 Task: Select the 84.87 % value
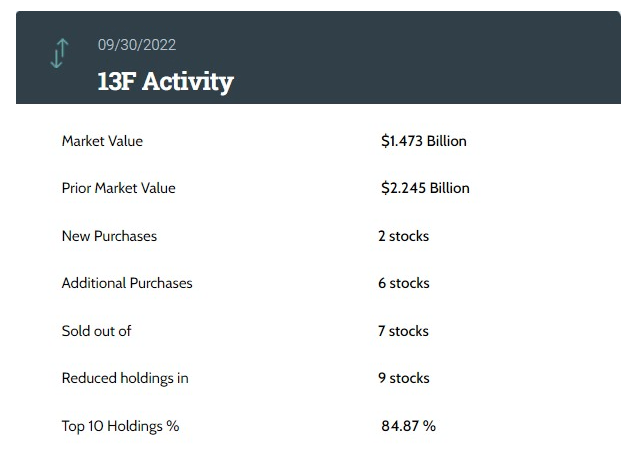coord(409,426)
